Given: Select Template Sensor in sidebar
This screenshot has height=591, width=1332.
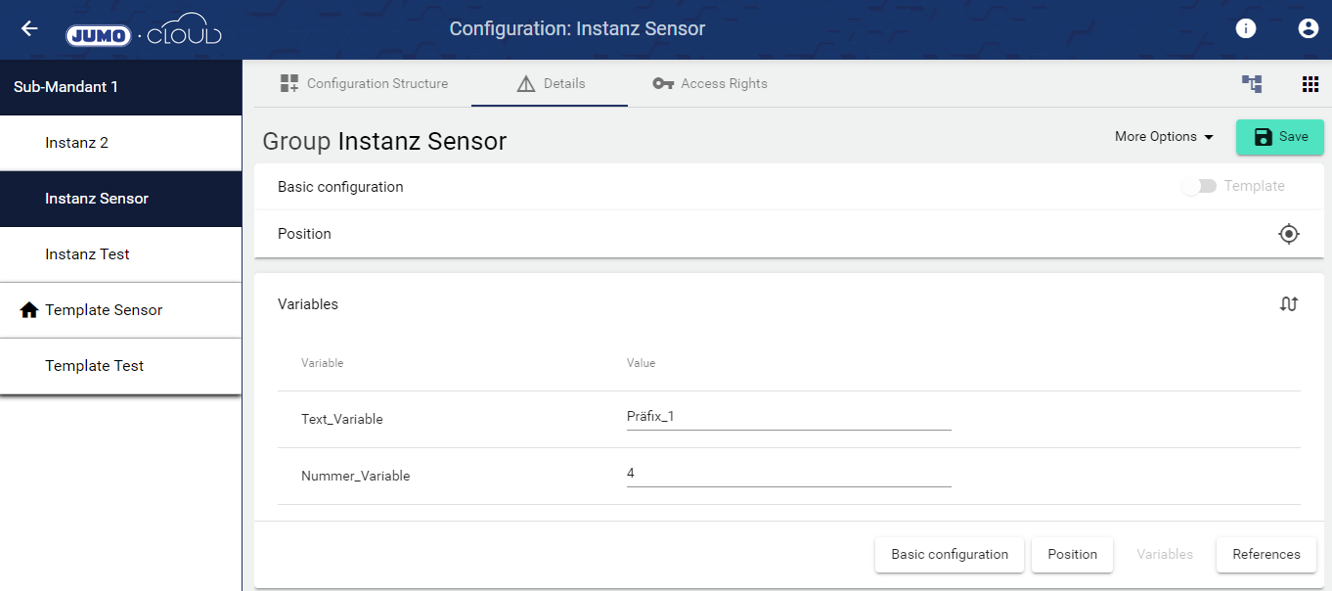Looking at the screenshot, I should pyautogui.click(x=103, y=310).
